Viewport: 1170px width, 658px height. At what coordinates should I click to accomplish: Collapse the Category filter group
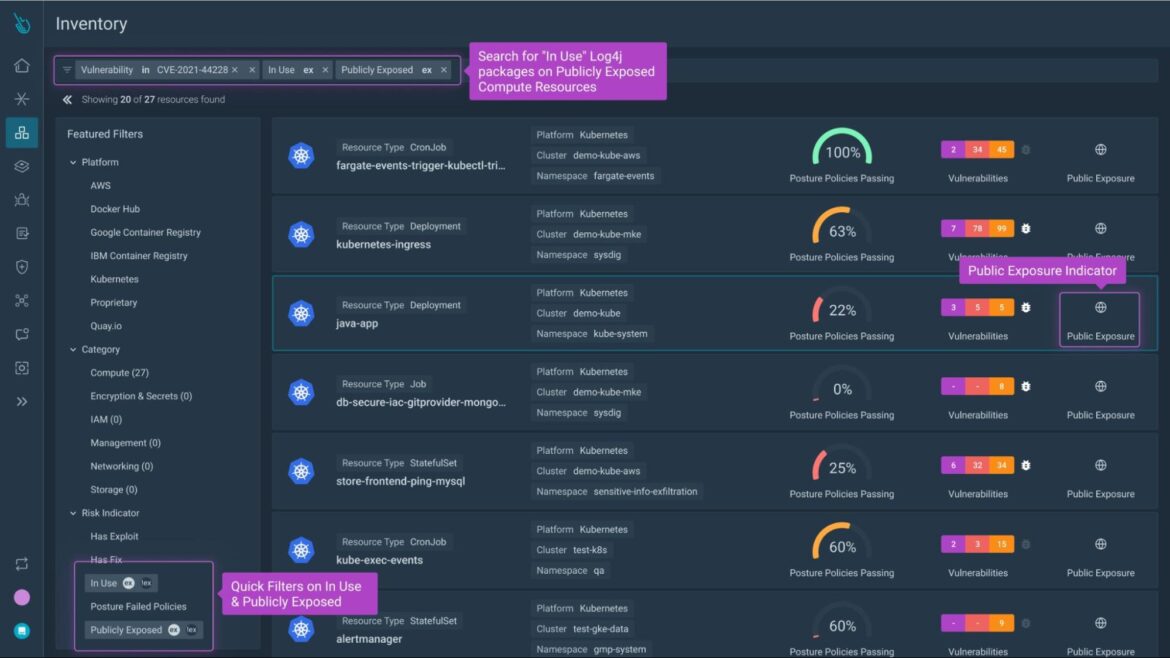[73, 350]
